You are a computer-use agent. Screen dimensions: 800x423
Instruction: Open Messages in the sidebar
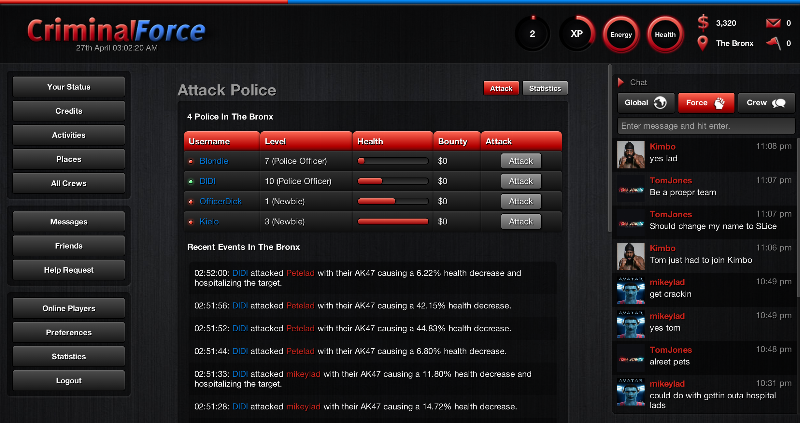(69, 221)
